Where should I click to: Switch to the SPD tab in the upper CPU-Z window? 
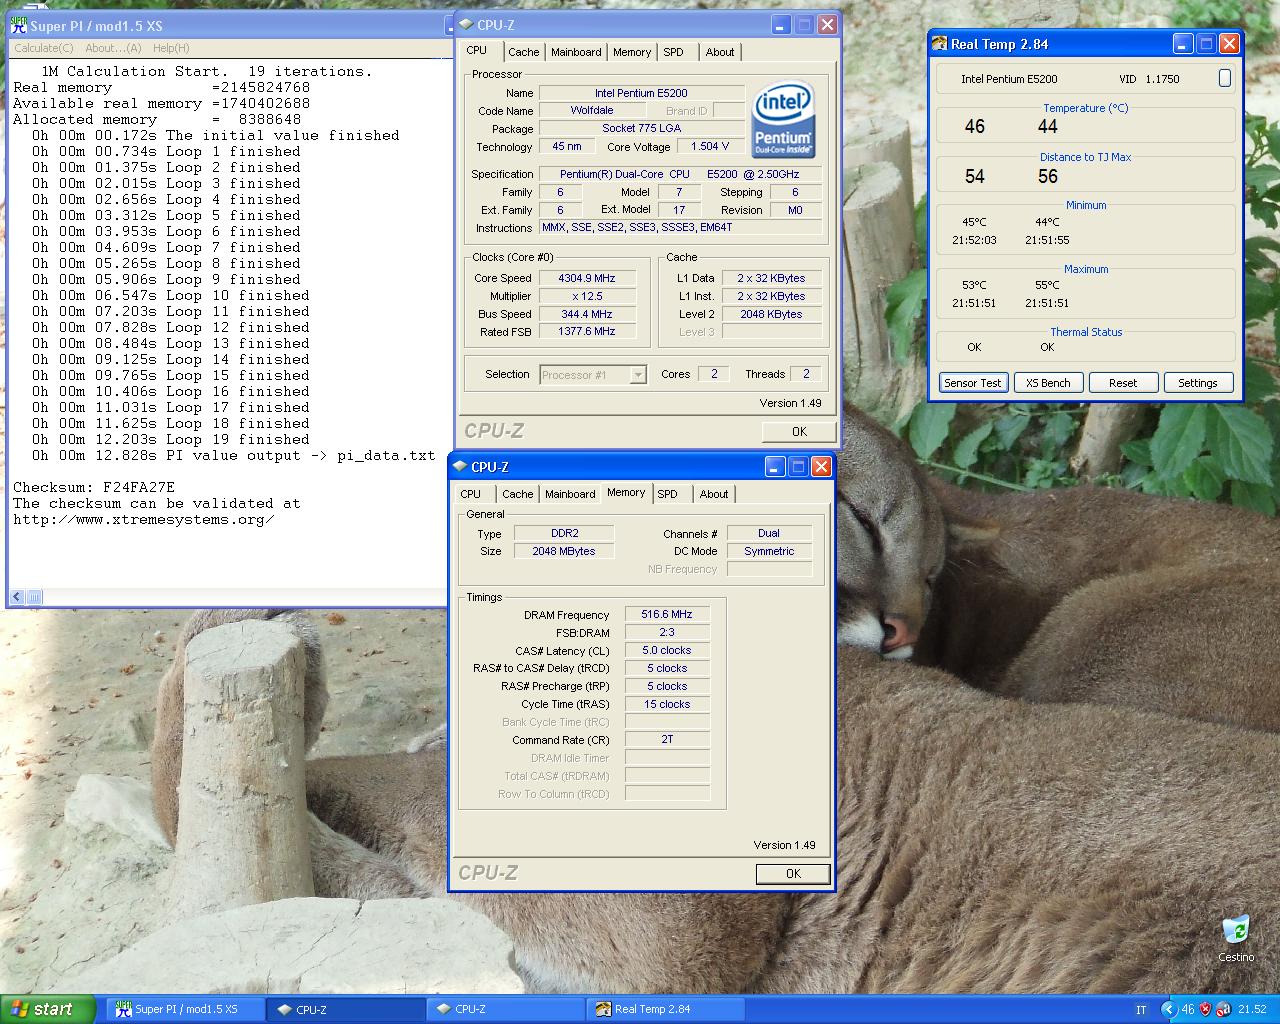tap(674, 52)
